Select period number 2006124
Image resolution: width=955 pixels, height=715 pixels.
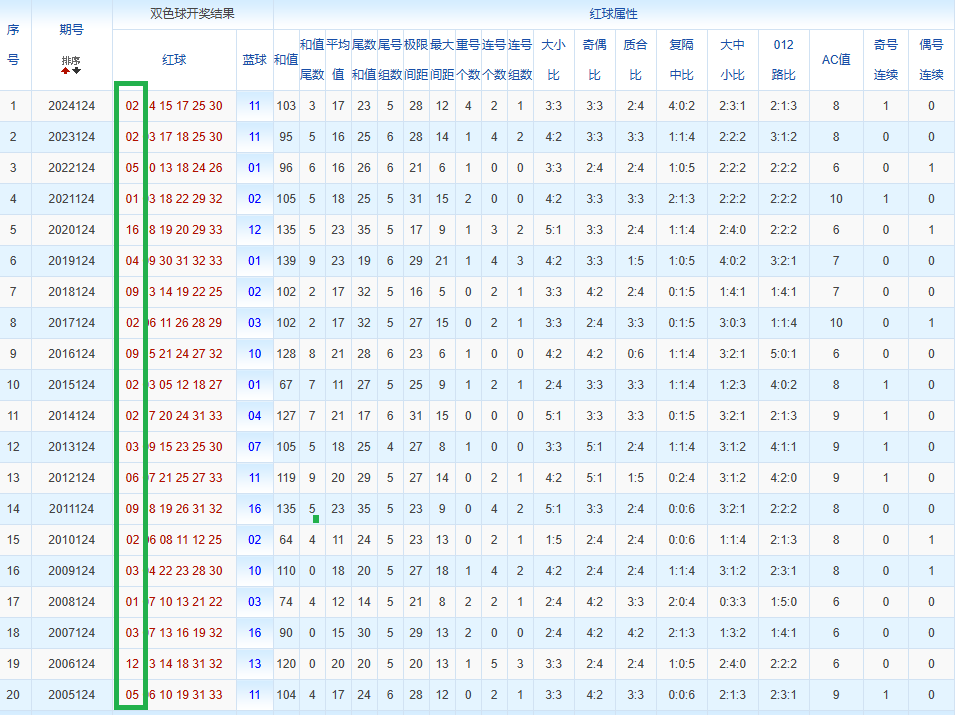[x=71, y=665]
